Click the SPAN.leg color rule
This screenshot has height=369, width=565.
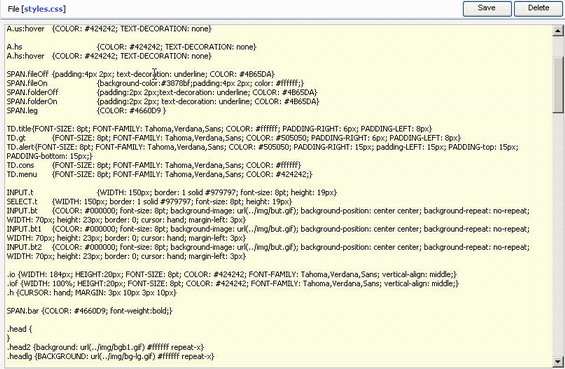86,111
